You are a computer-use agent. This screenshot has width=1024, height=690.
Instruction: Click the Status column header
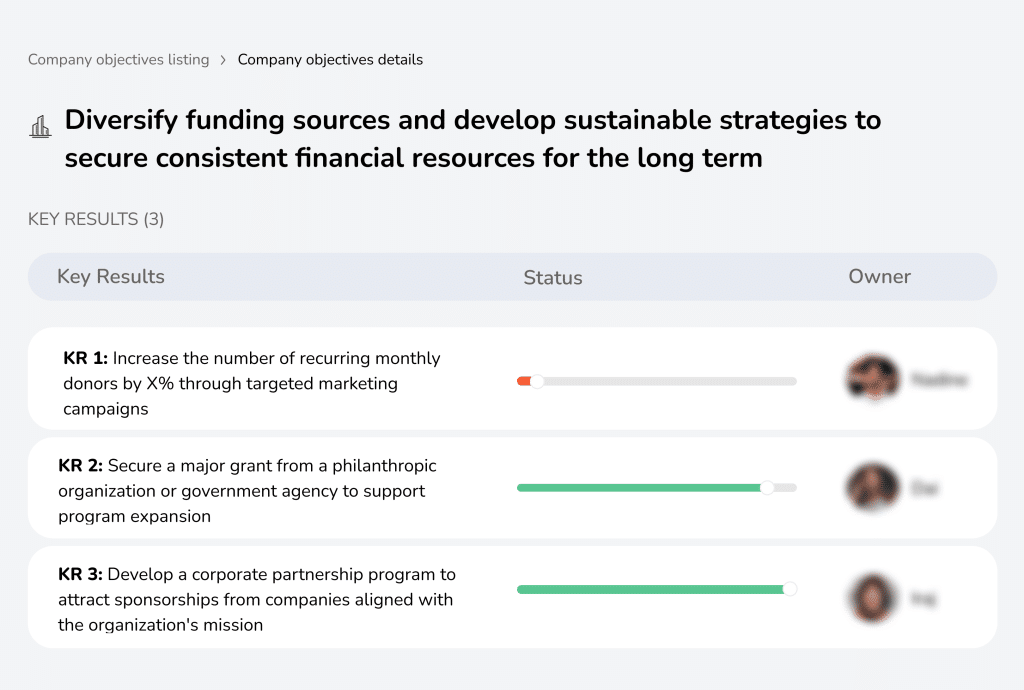[x=553, y=277]
